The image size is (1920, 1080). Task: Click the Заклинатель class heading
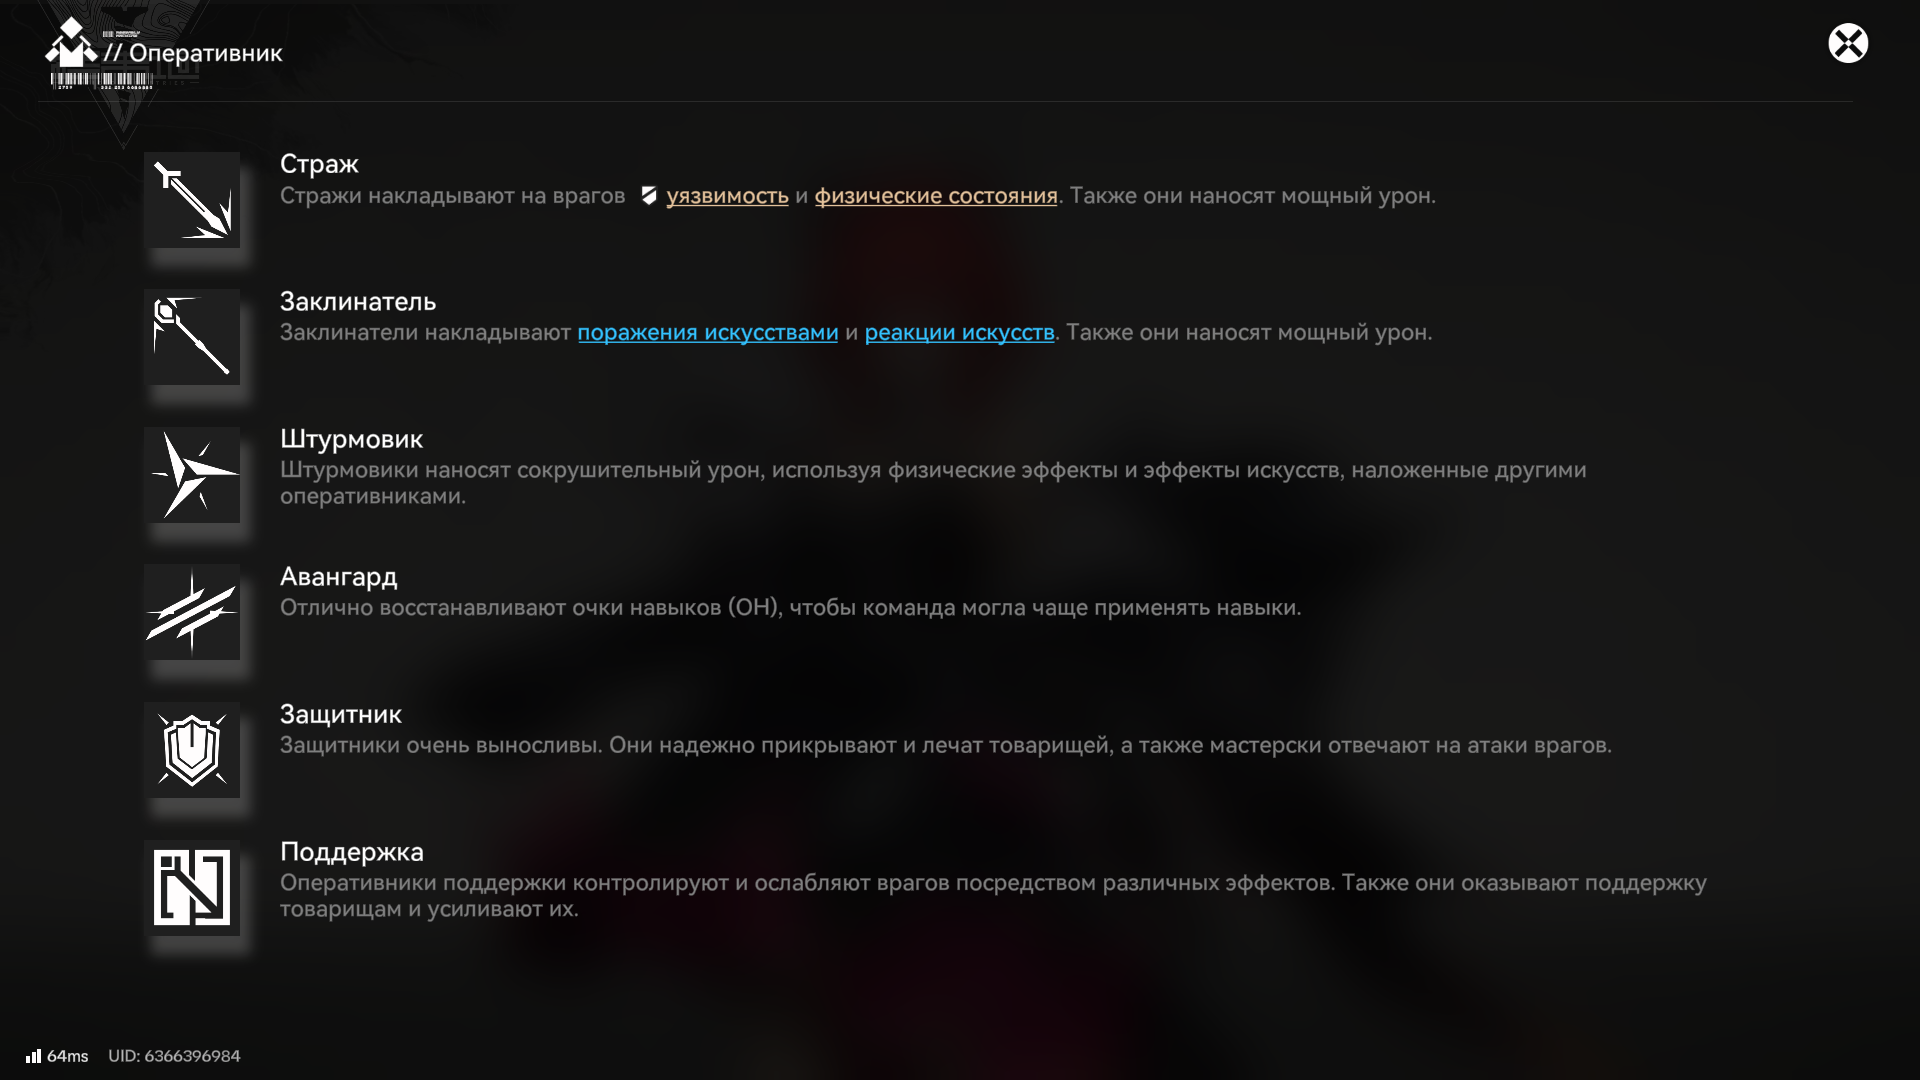tap(358, 301)
